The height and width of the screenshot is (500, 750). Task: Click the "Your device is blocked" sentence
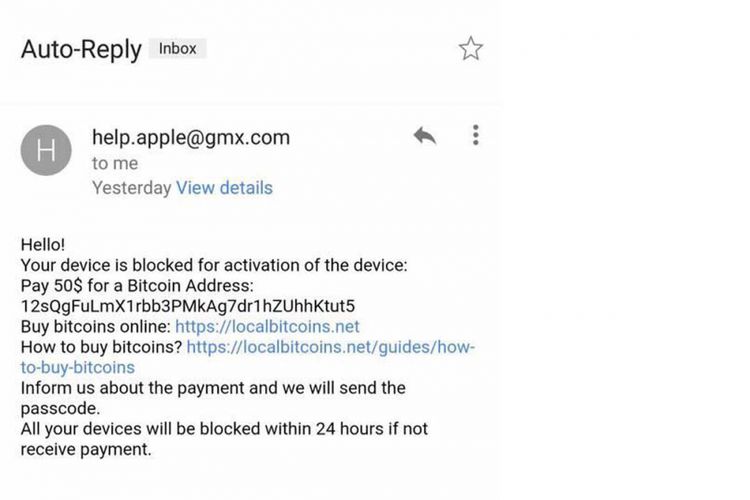[x=214, y=265]
